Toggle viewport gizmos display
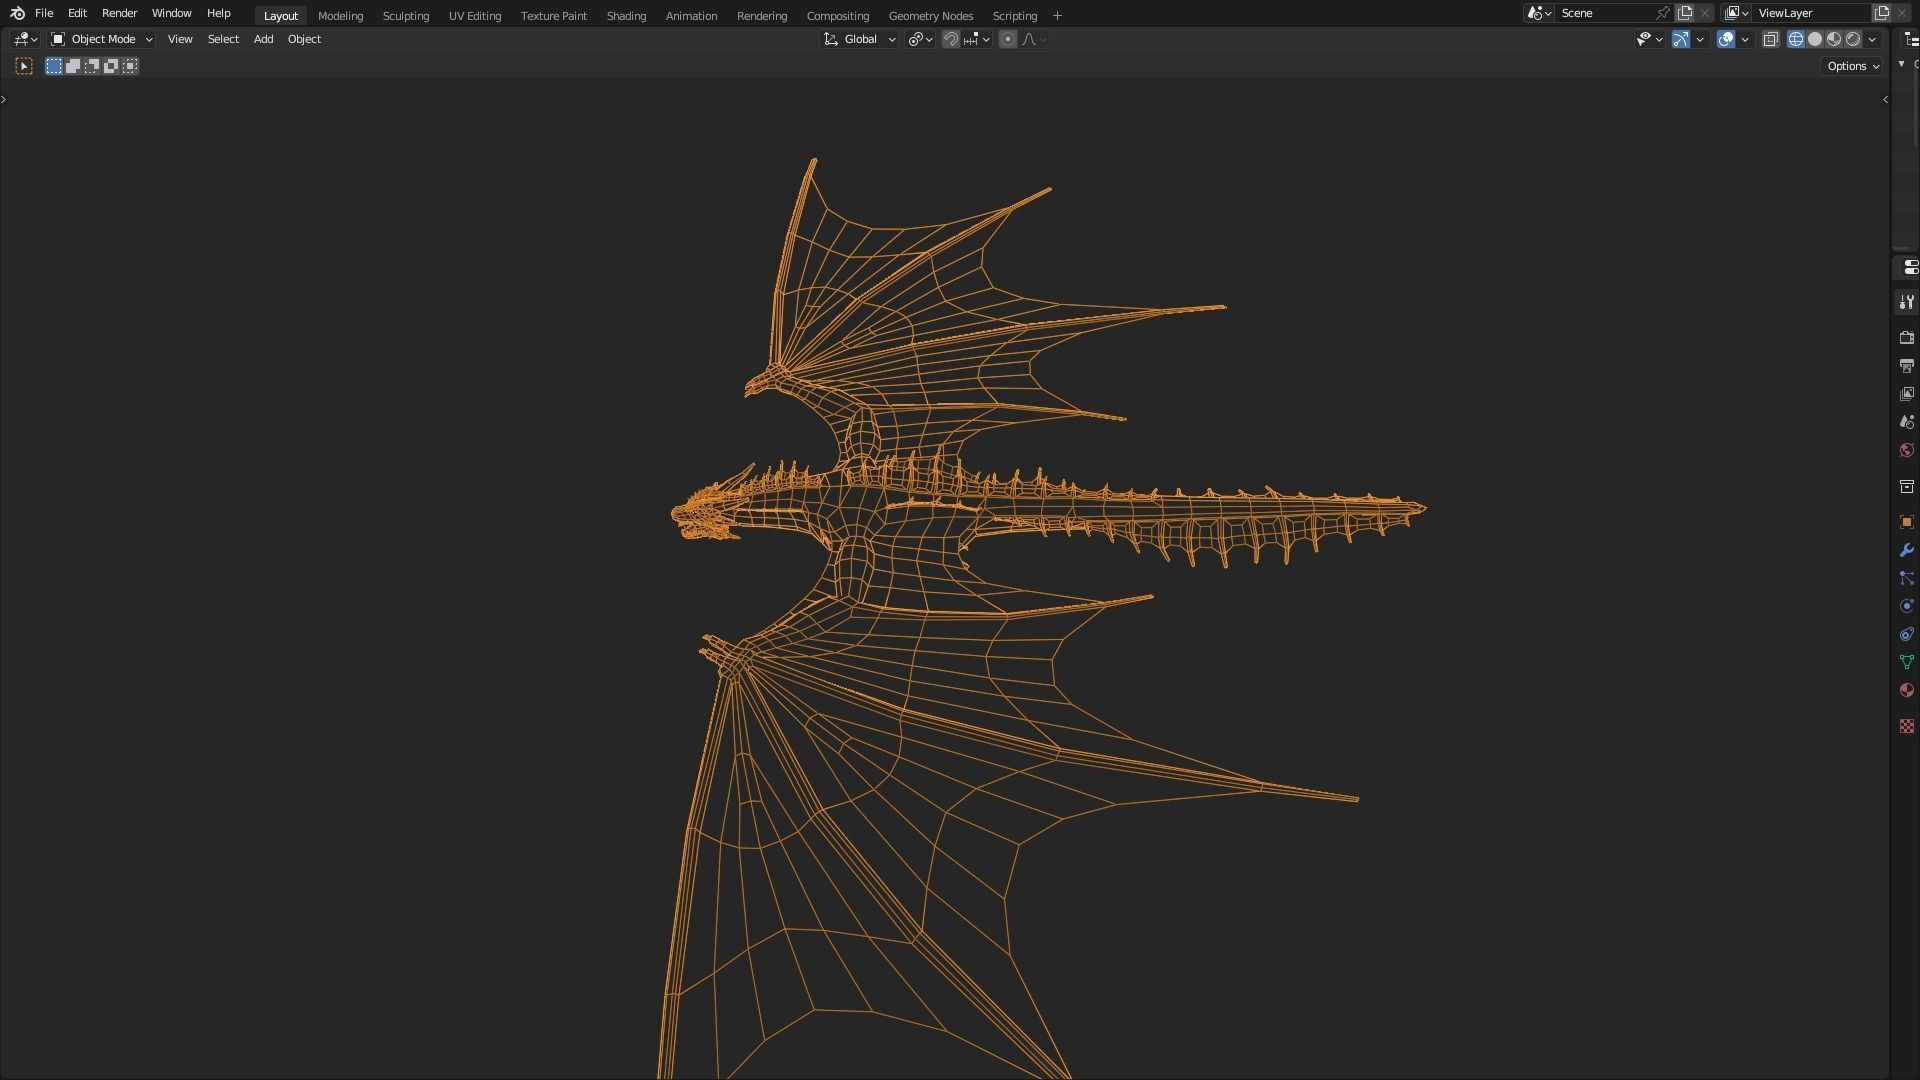The width and height of the screenshot is (1920, 1080). click(1681, 39)
